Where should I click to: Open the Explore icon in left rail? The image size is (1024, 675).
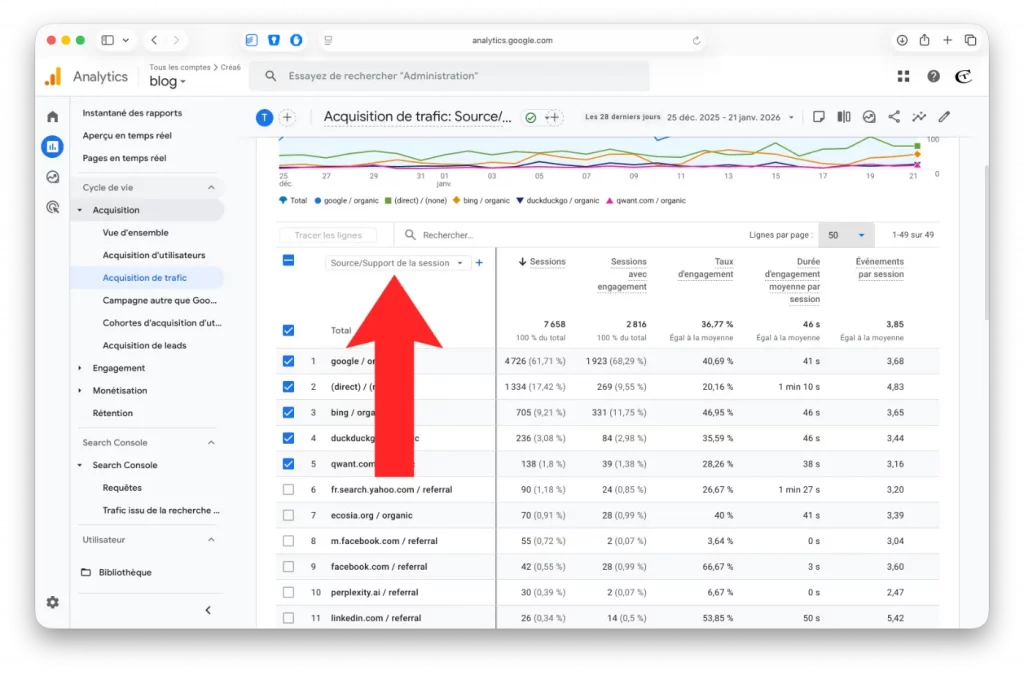[52, 177]
